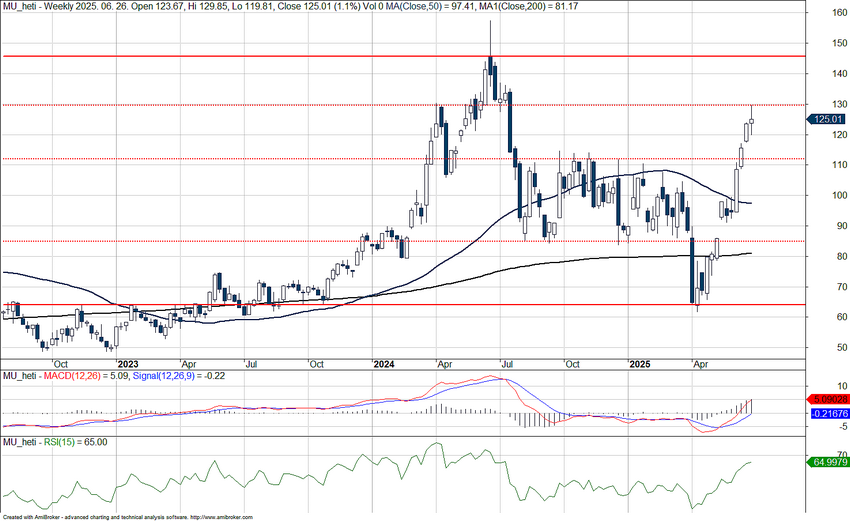The height and width of the screenshot is (521, 850).
Task: Click the 50 price axis label
Action: click(841, 348)
